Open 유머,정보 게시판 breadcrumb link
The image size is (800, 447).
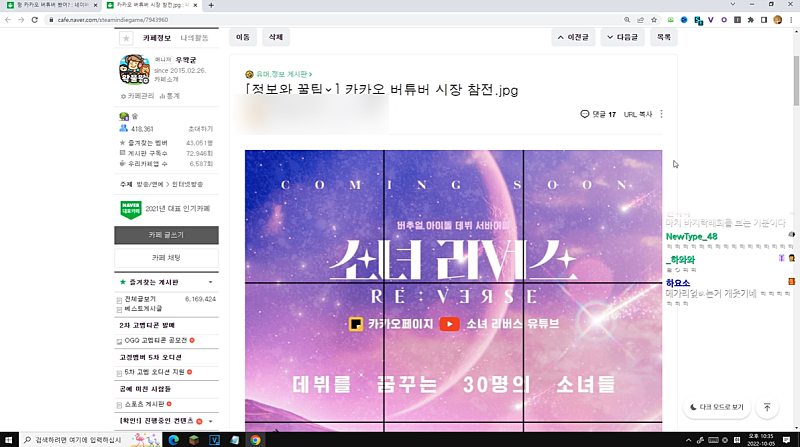[284, 74]
